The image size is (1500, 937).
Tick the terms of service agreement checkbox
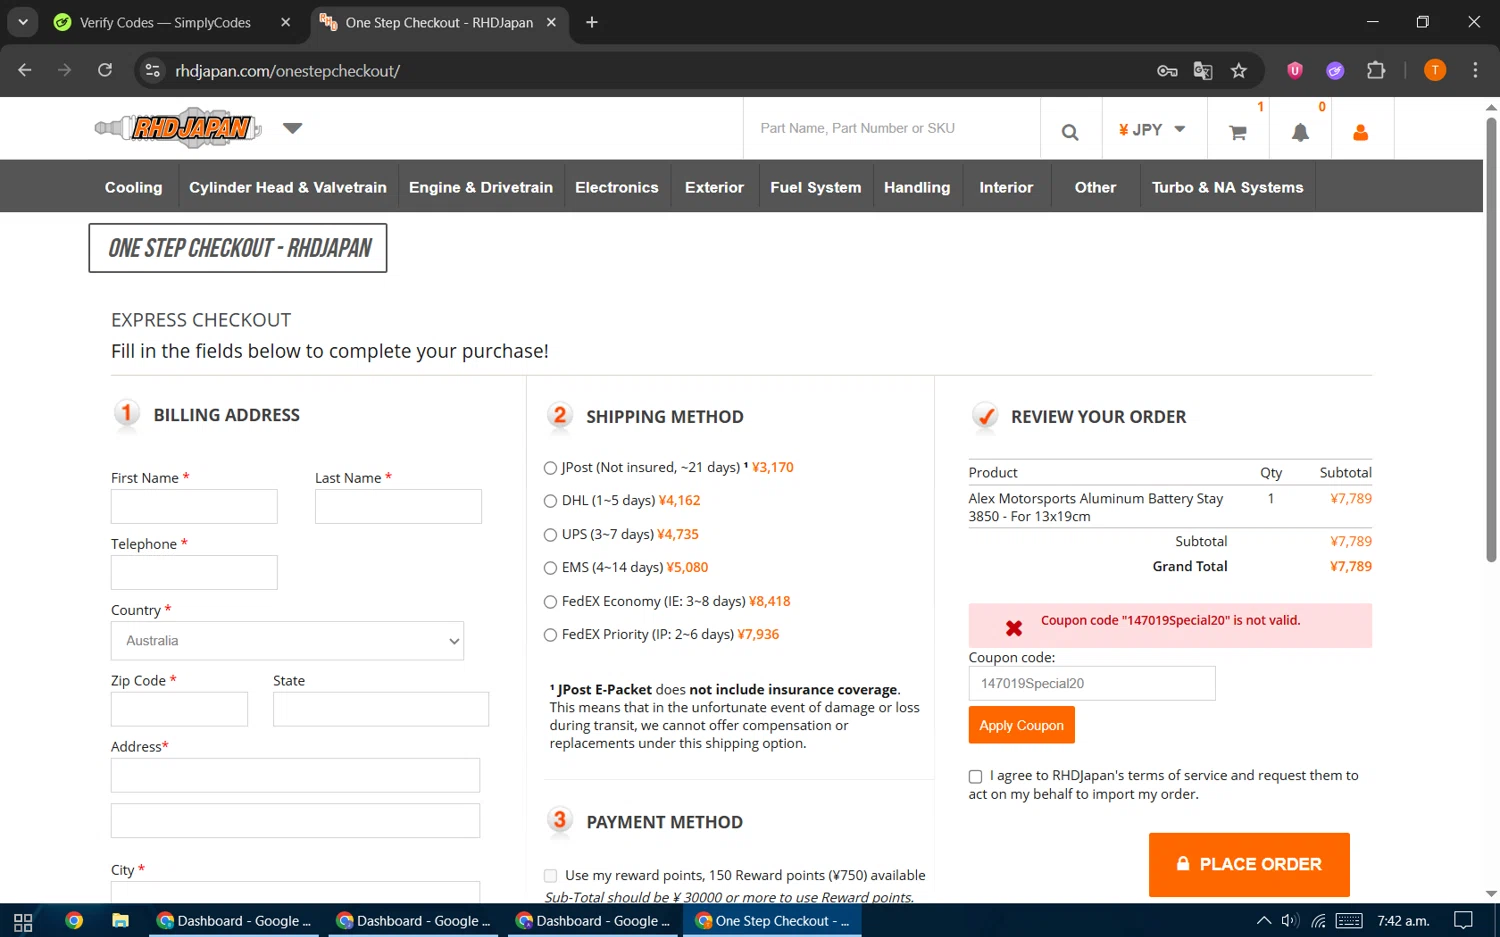coord(975,776)
